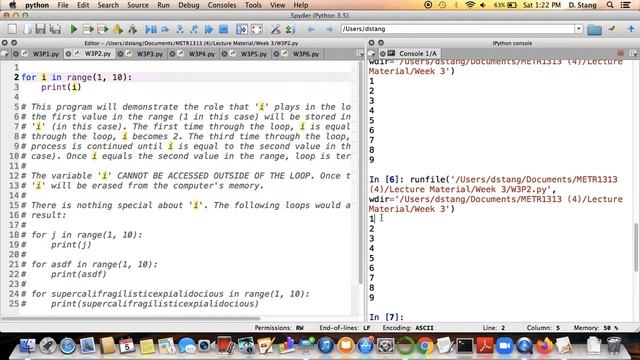
Task: Maximize the current pane
Action: [242, 29]
